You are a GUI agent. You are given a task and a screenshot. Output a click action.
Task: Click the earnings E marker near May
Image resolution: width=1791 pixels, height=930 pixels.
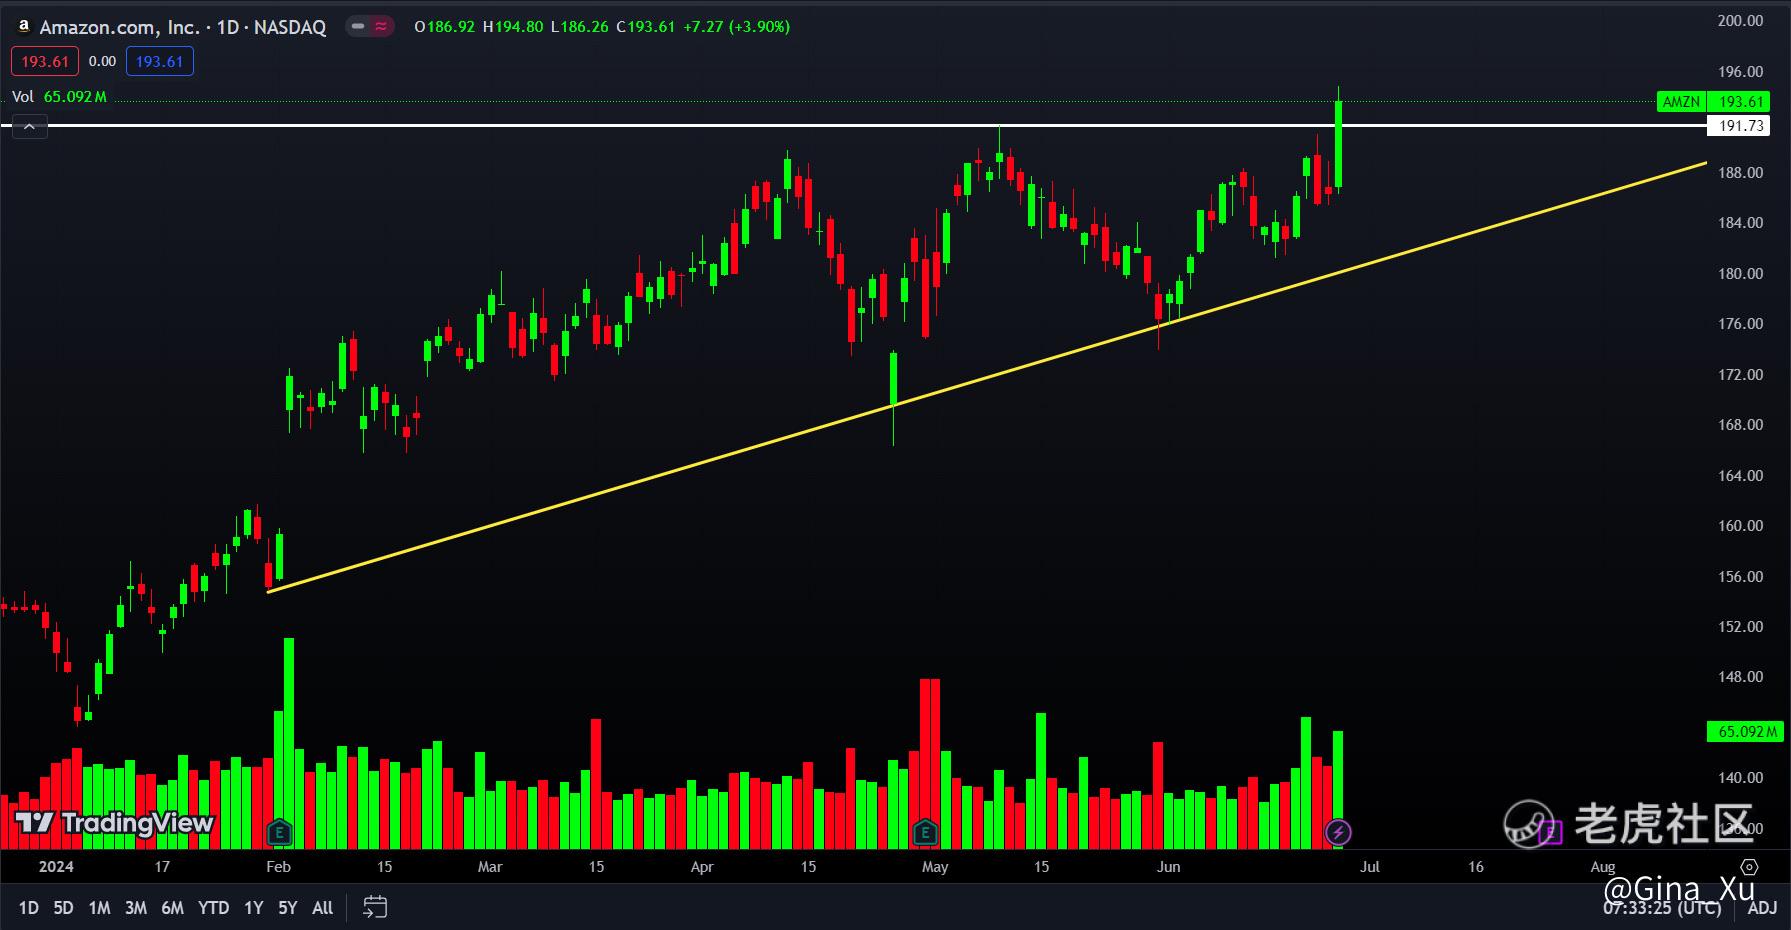(x=925, y=831)
